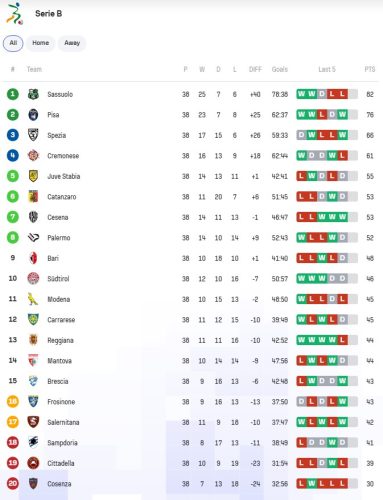The image size is (383, 500).
Task: Switch to the All standings tab
Action: click(x=13, y=43)
